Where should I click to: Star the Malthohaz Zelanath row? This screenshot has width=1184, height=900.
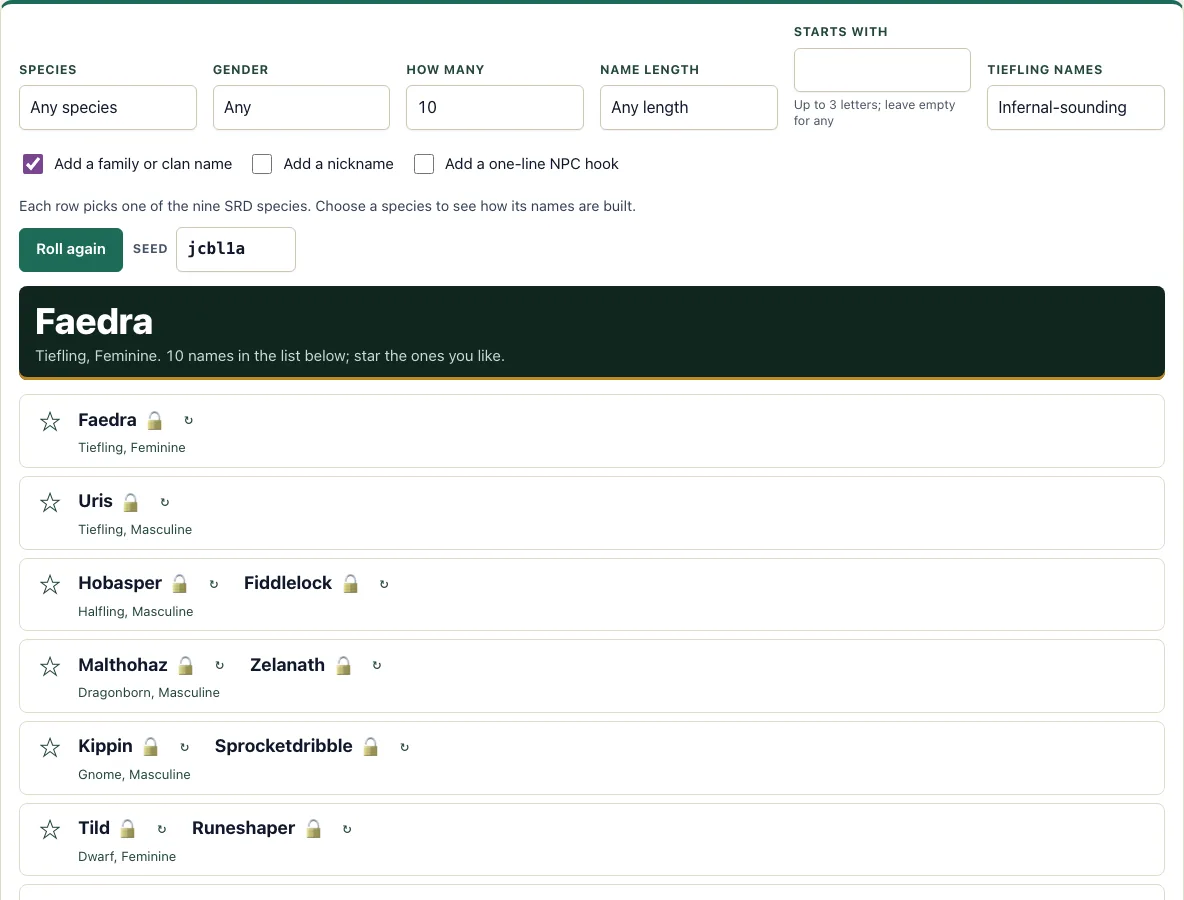coord(50,666)
